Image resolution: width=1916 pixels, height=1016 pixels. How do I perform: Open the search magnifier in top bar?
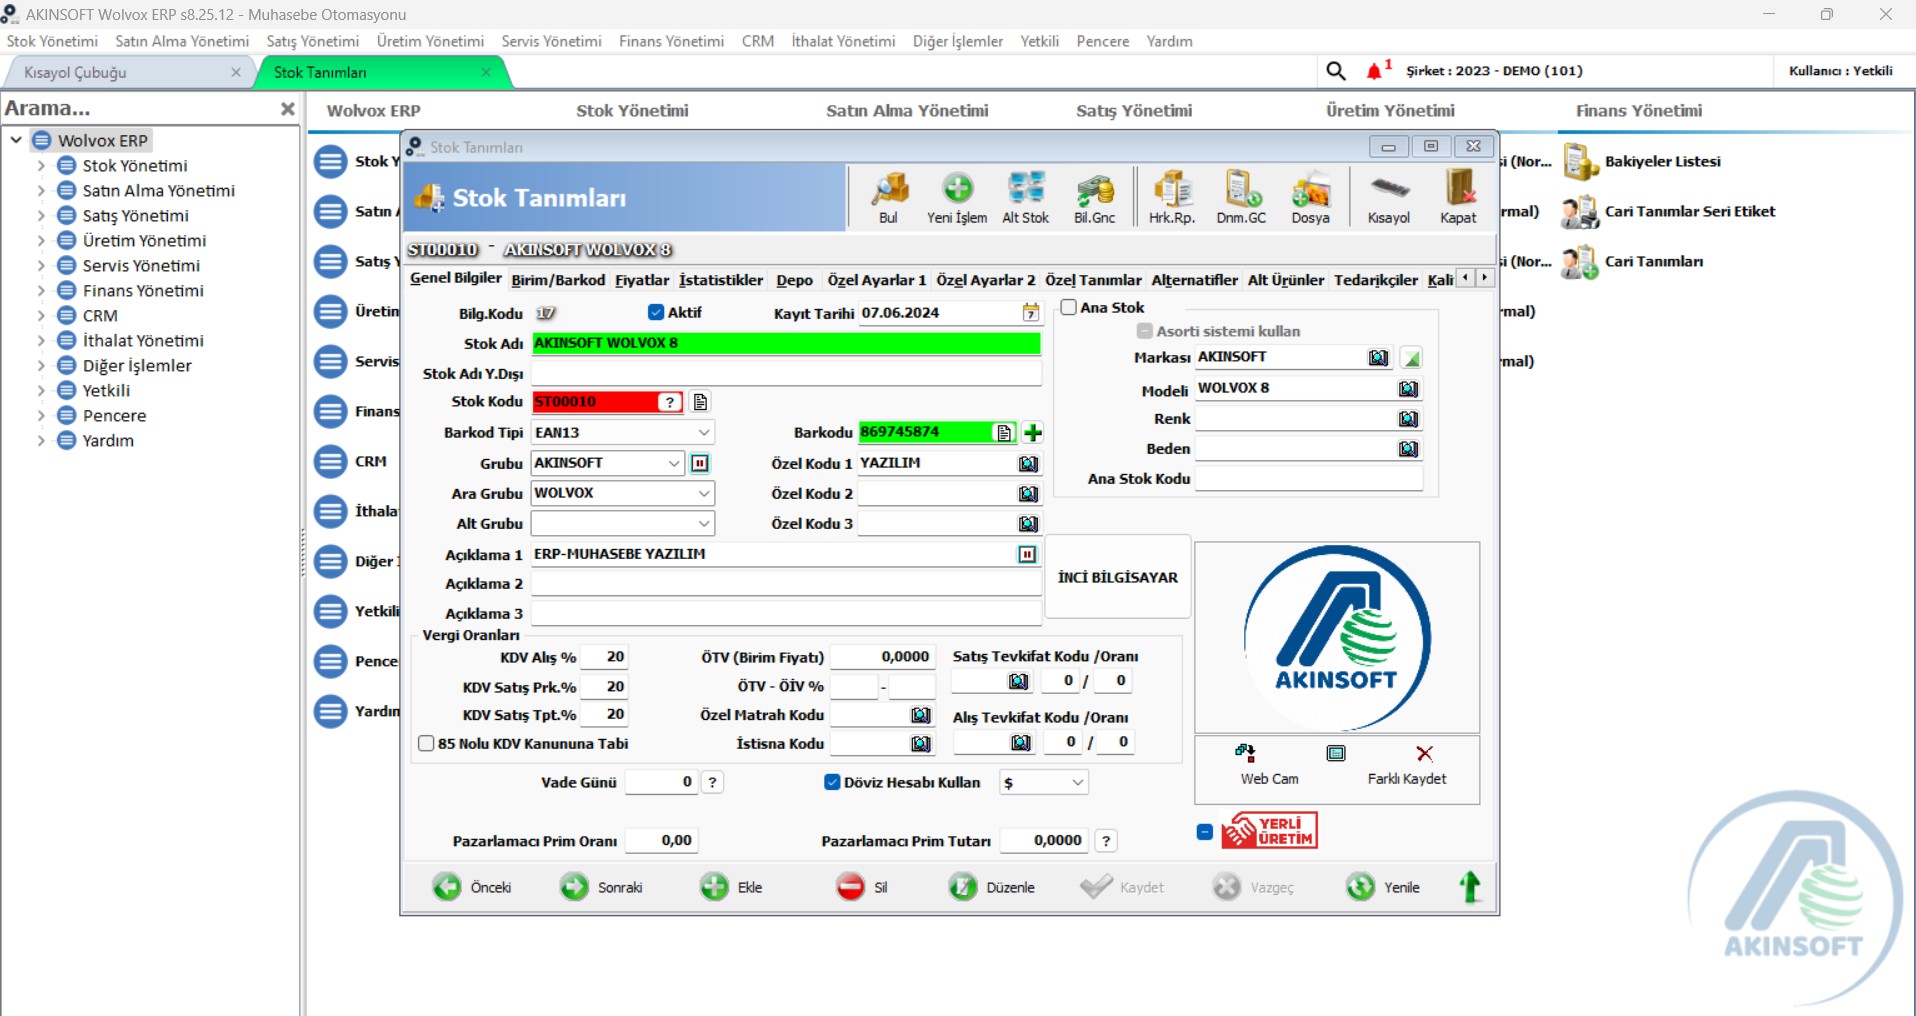click(1336, 71)
